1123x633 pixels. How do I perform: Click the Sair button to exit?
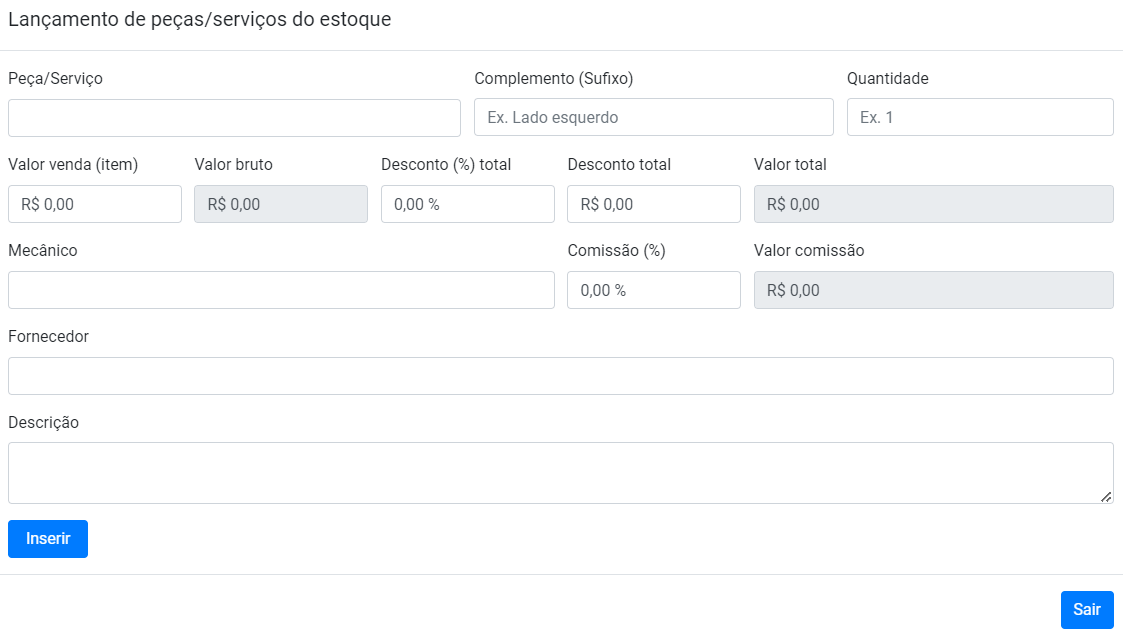(1086, 610)
